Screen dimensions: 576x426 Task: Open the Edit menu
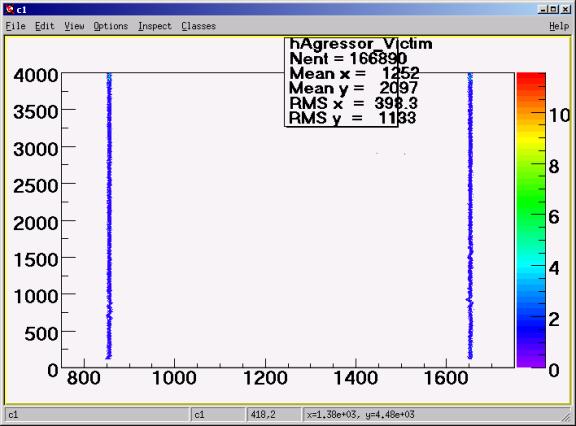[x=45, y=26]
